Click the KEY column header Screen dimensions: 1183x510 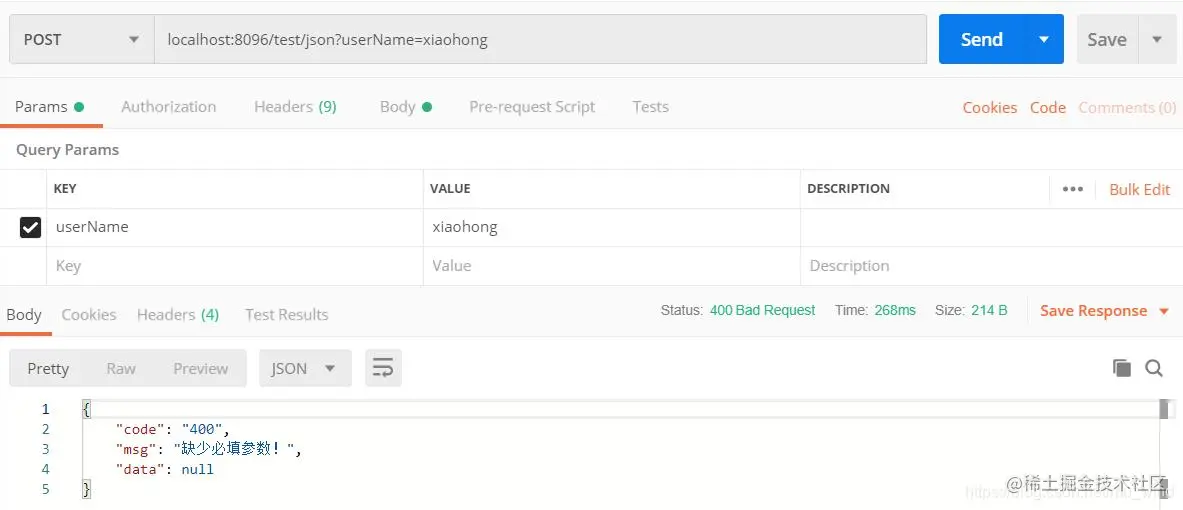tap(65, 189)
